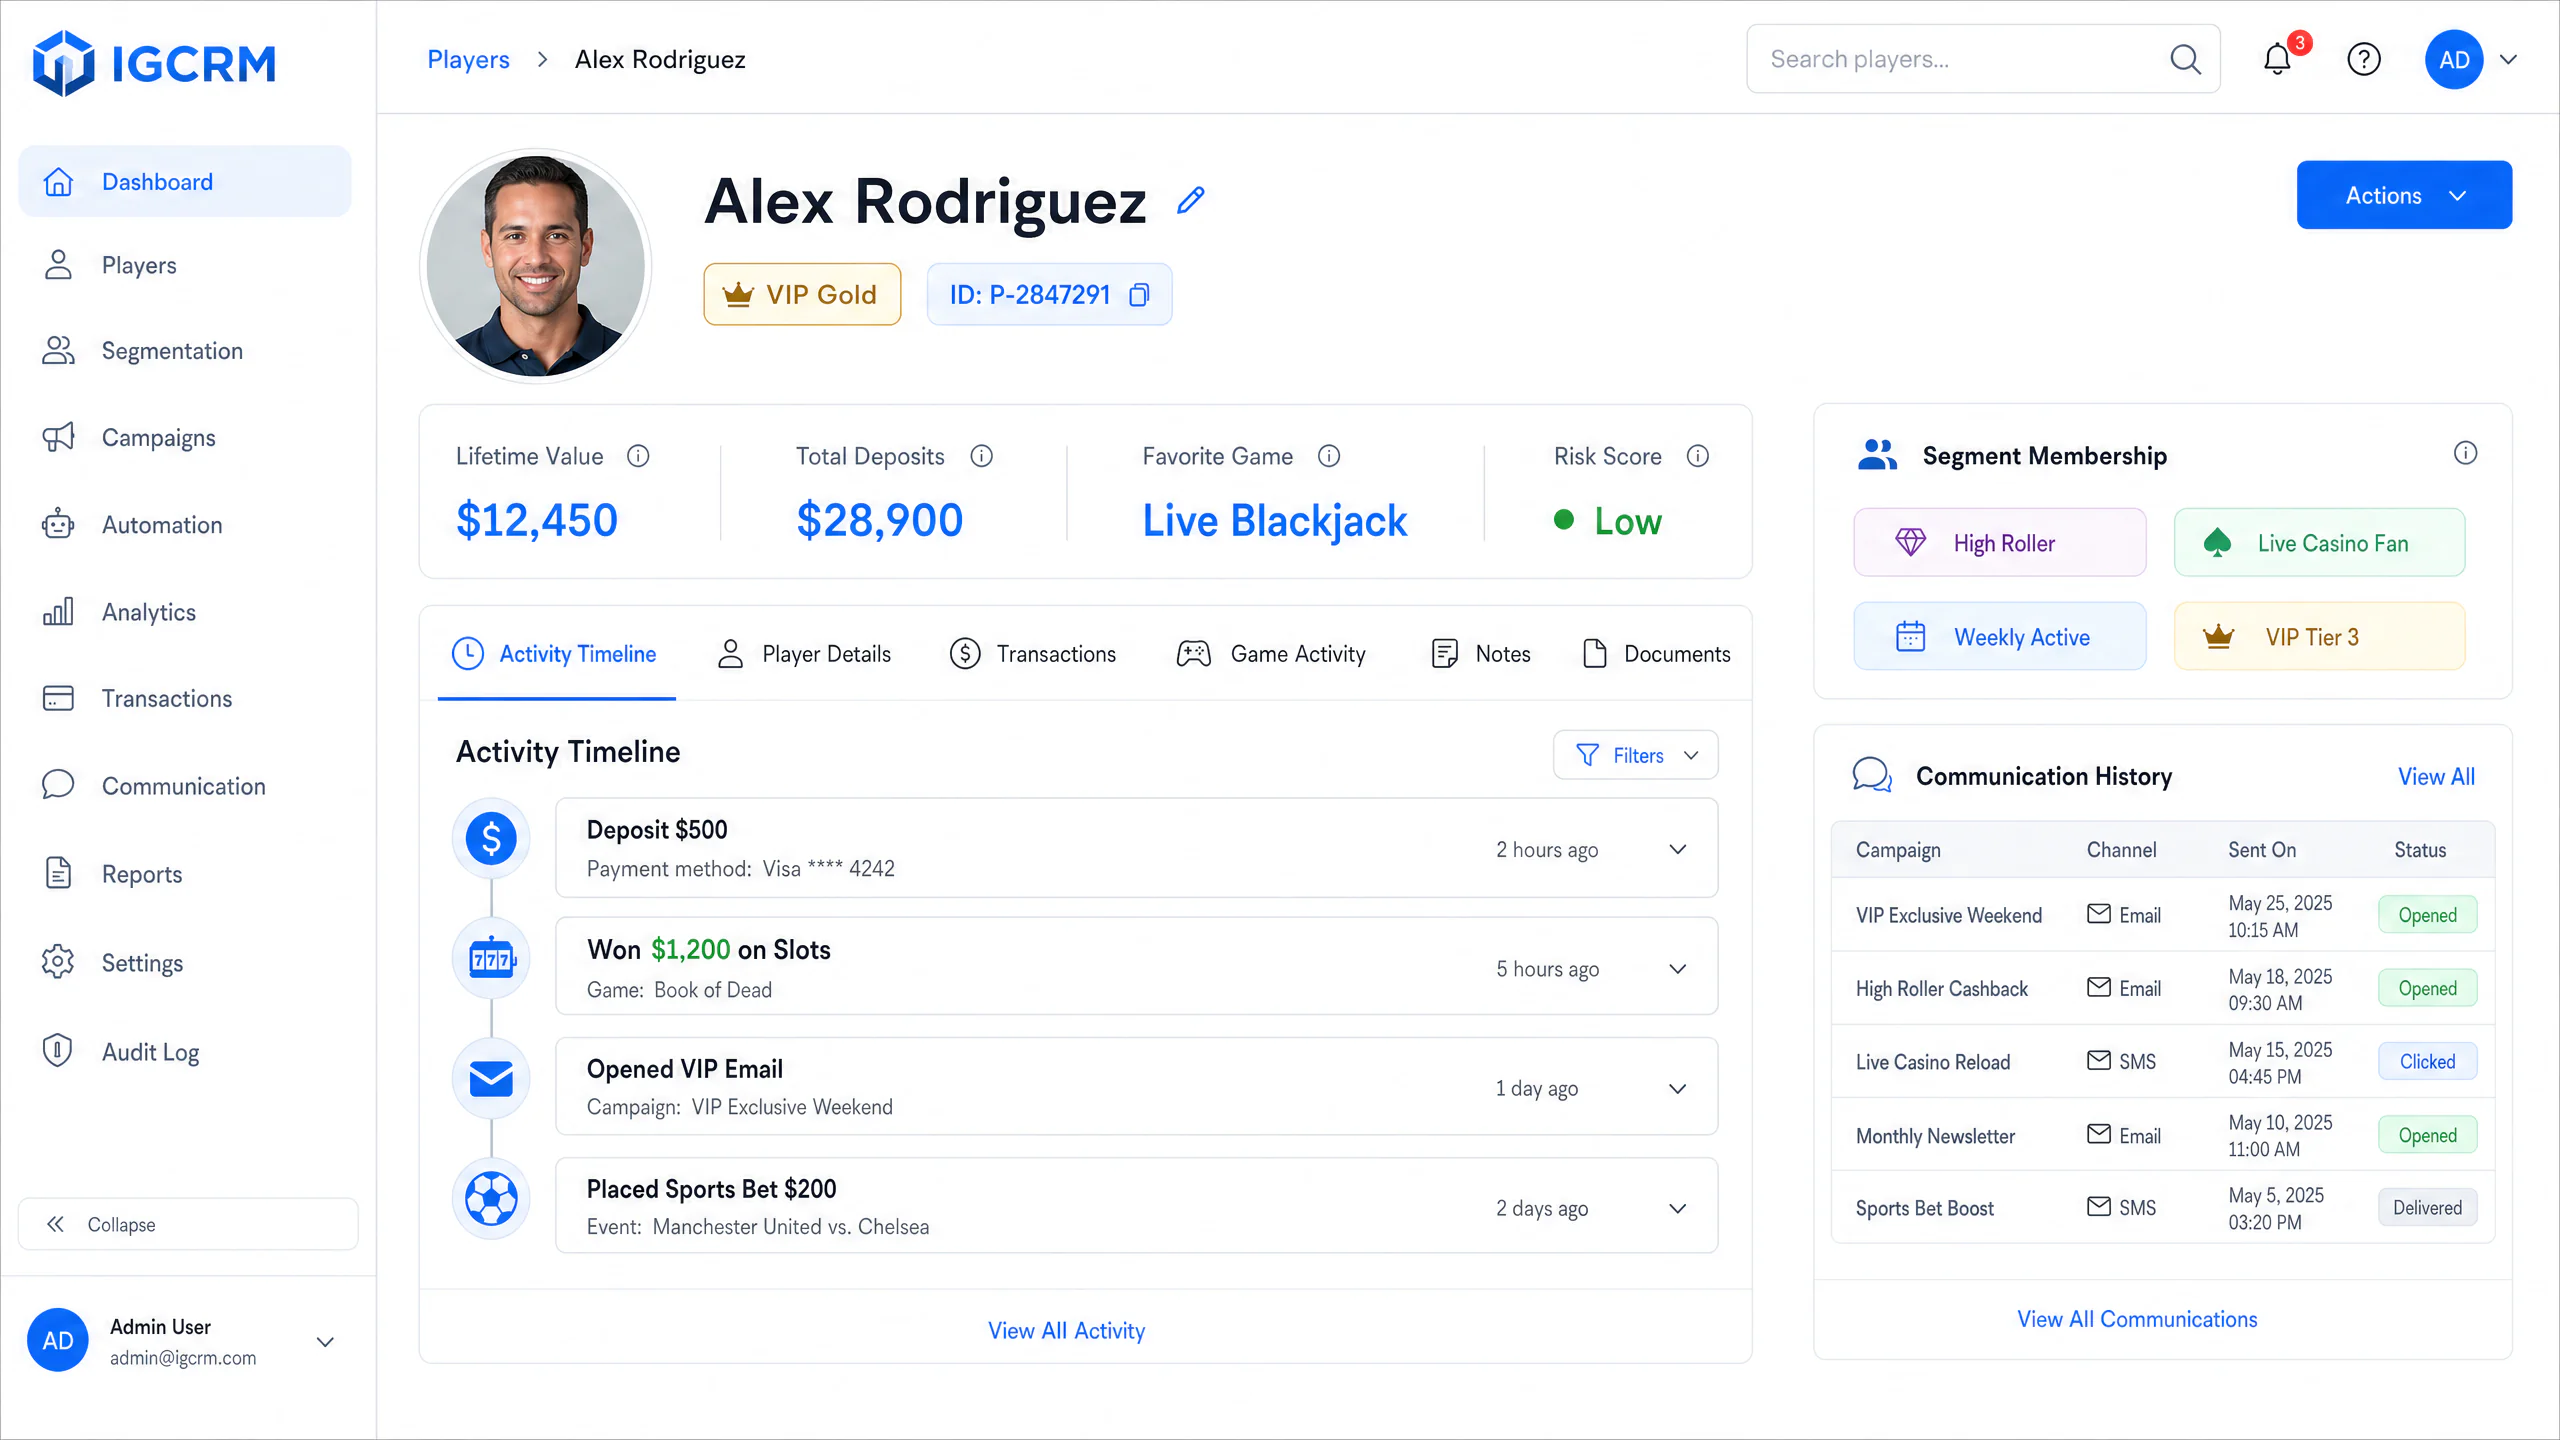The image size is (2560, 1440).
Task: Copy player ID with the copy icon
Action: [x=1139, y=295]
